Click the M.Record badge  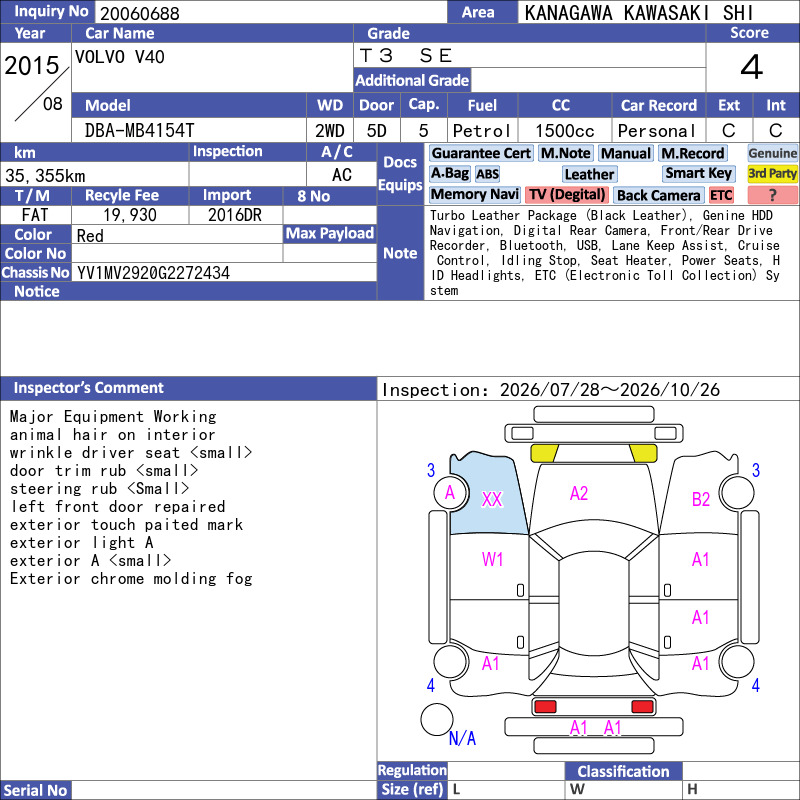(692, 153)
